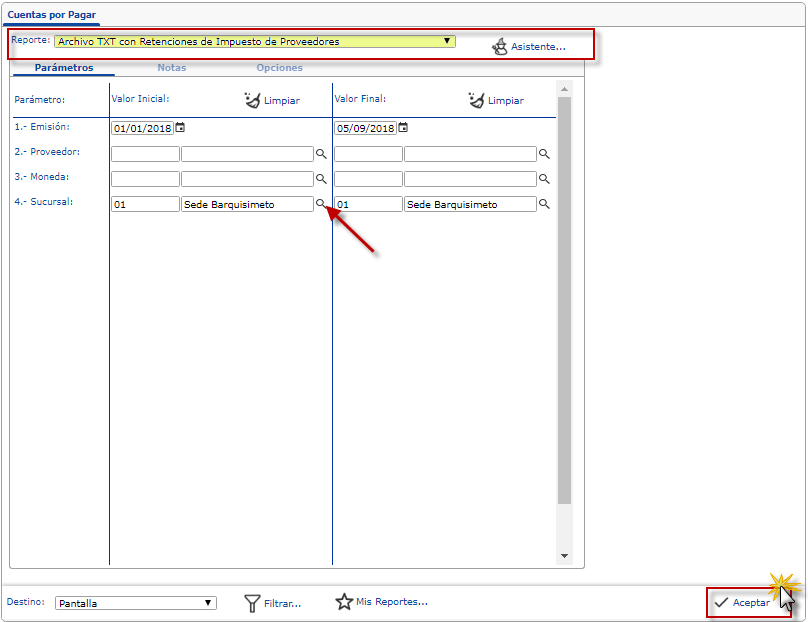Image resolution: width=808 pixels, height=622 pixels.
Task: Open calendar picker for initial Emisión date
Action: pyautogui.click(x=181, y=128)
